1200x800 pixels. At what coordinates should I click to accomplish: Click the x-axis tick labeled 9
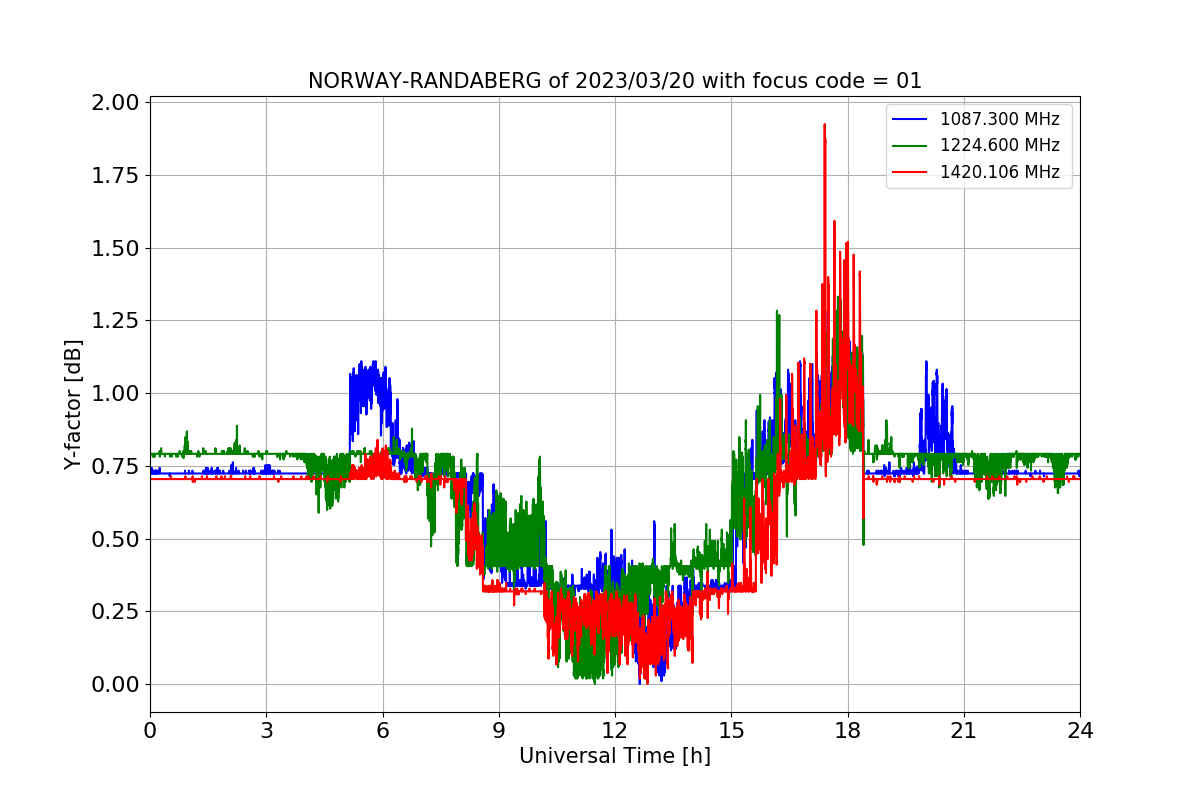coord(499,731)
